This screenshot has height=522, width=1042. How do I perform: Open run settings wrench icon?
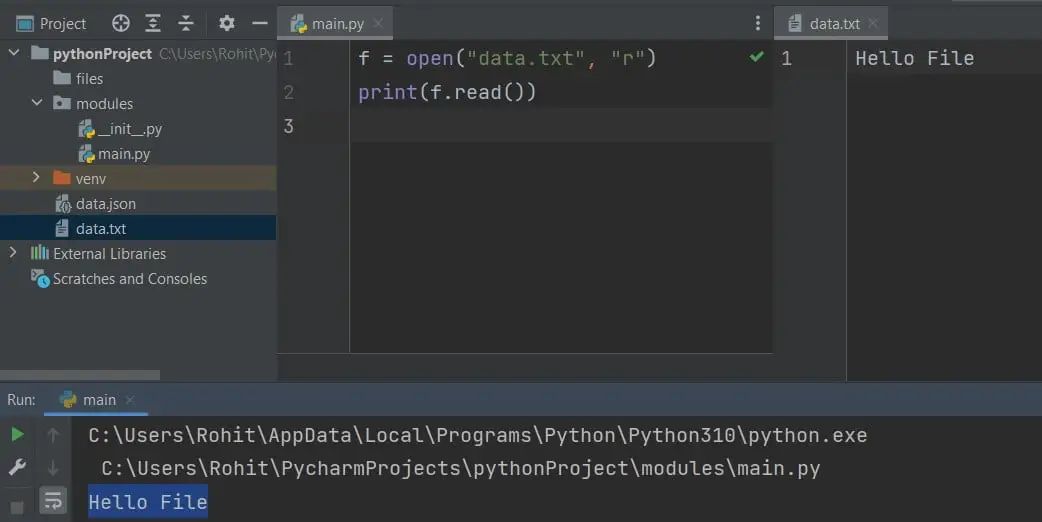point(17,468)
